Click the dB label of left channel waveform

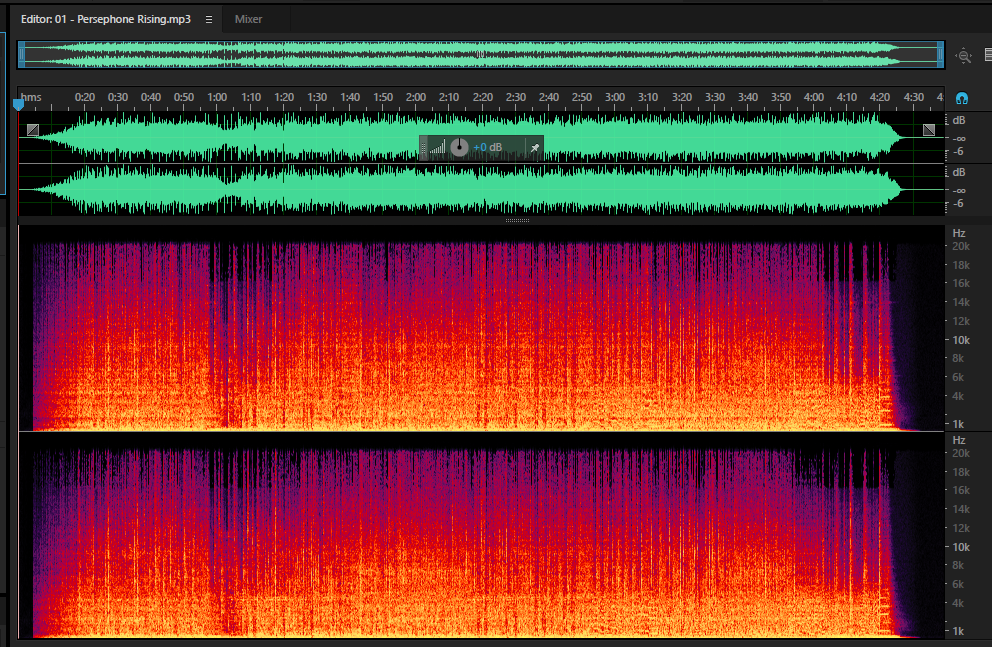(959, 120)
